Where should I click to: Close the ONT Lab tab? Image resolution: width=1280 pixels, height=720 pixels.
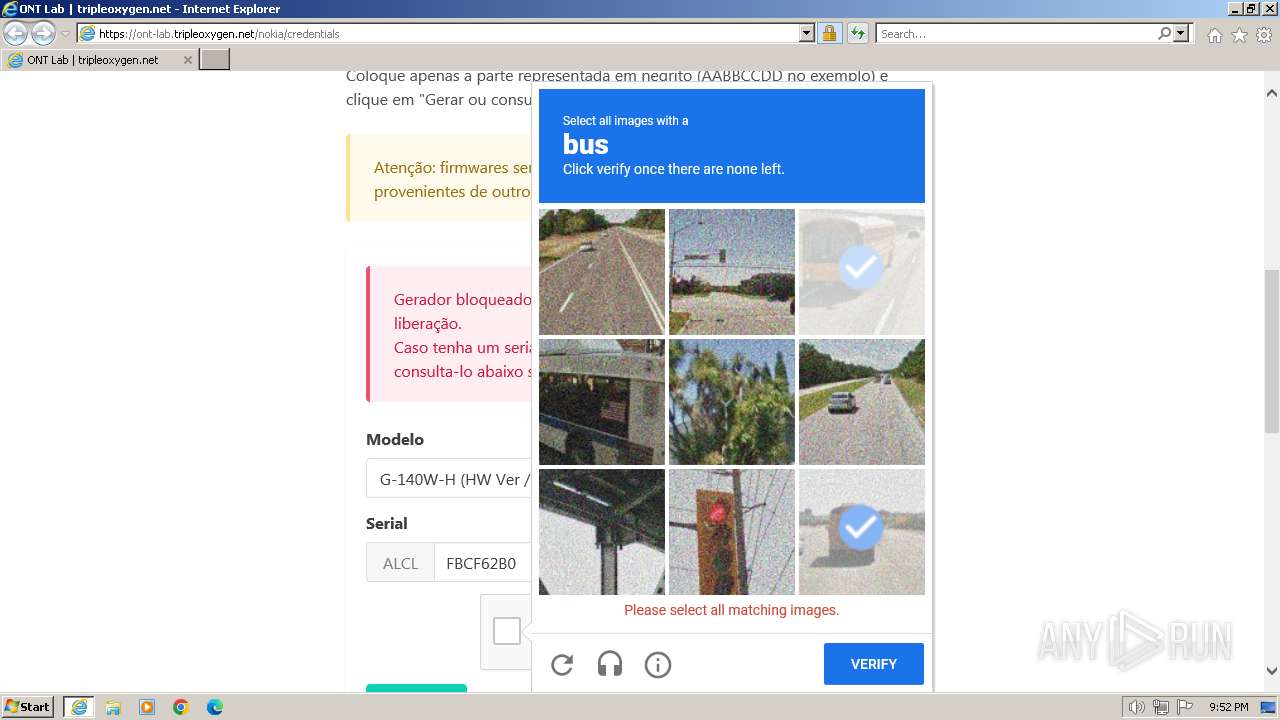click(x=187, y=60)
